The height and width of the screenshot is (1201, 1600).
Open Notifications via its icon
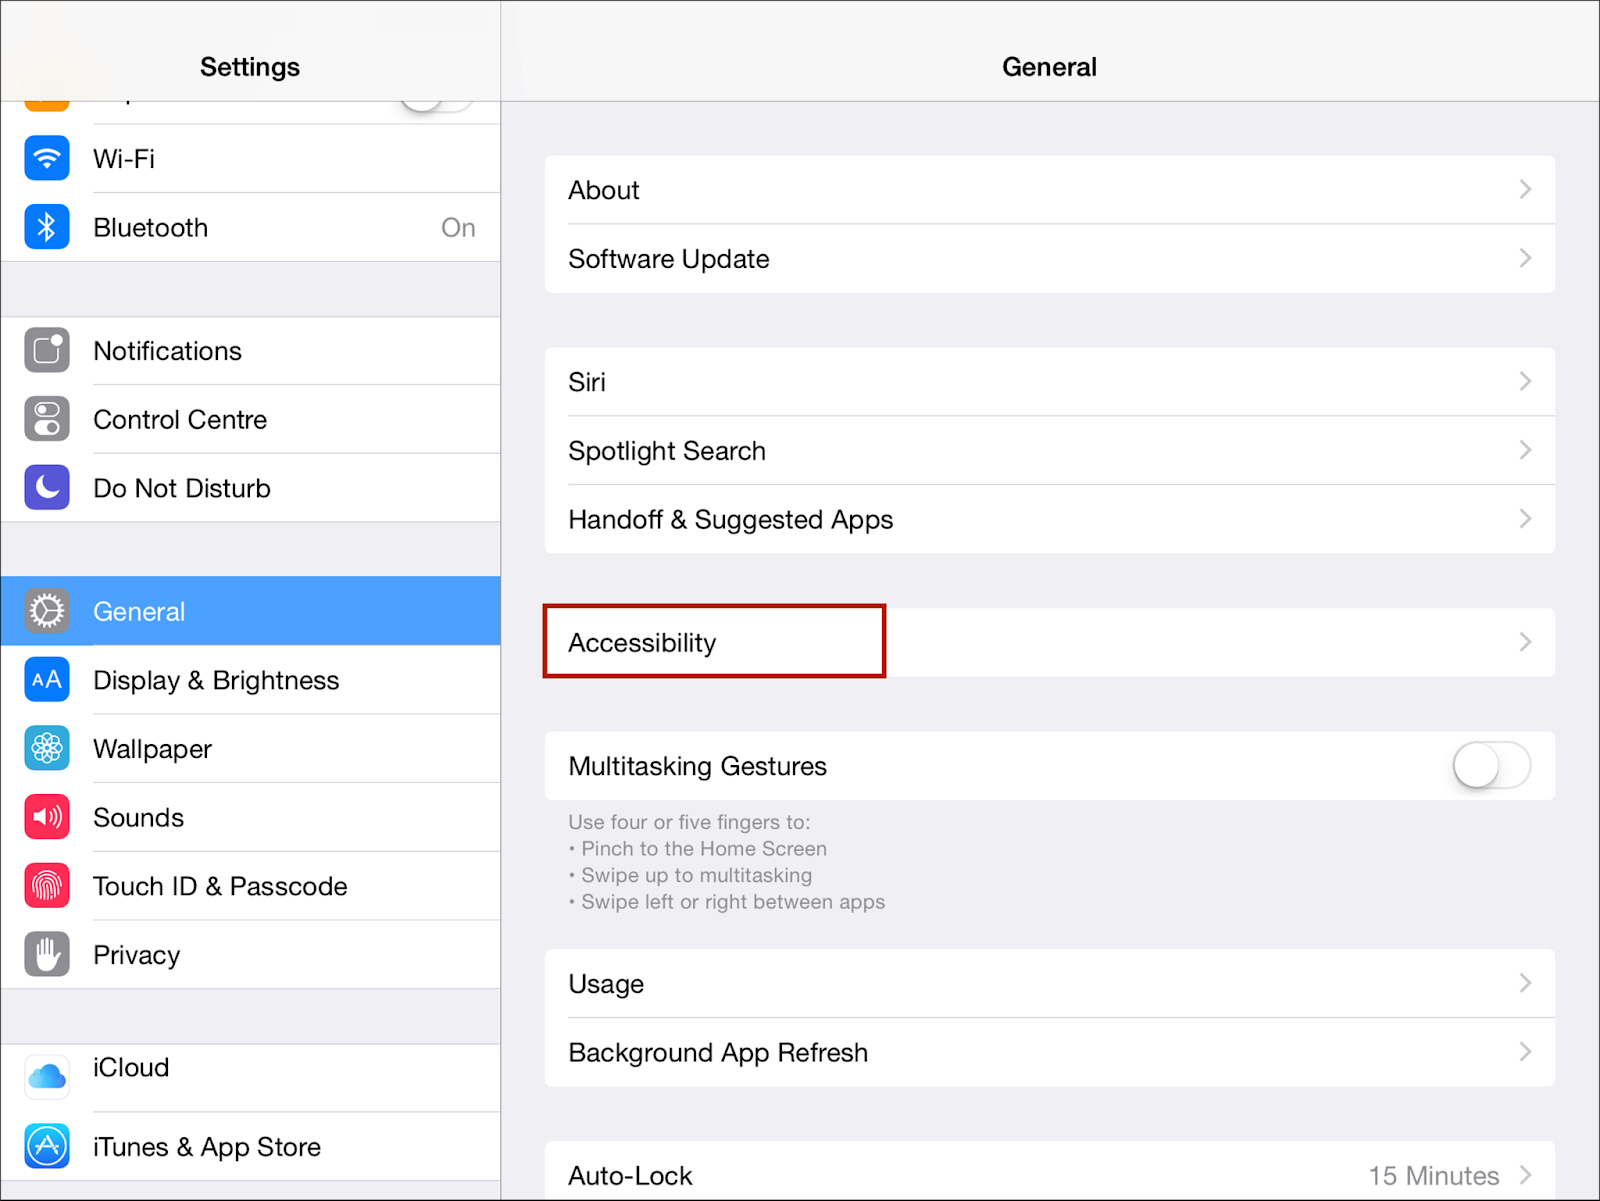pyautogui.click(x=47, y=350)
